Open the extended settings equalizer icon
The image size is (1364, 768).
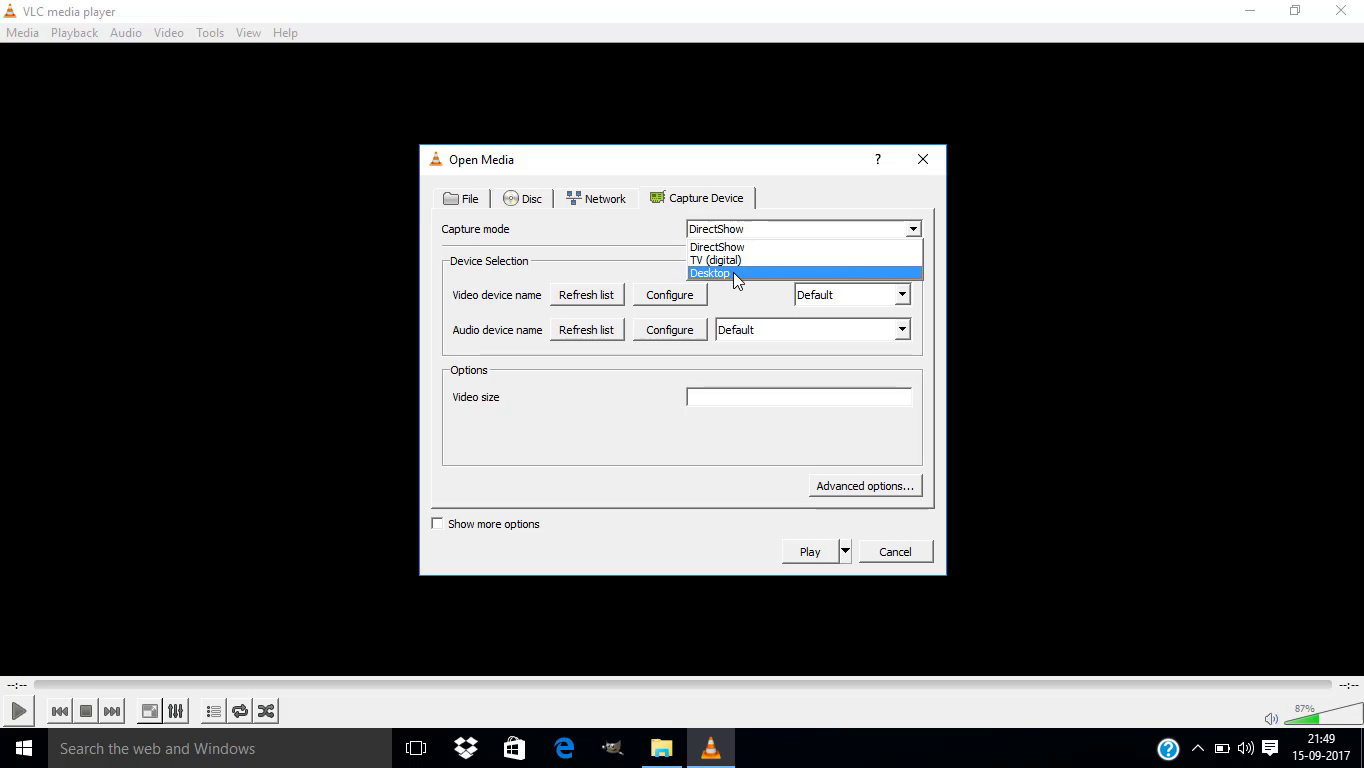(175, 711)
